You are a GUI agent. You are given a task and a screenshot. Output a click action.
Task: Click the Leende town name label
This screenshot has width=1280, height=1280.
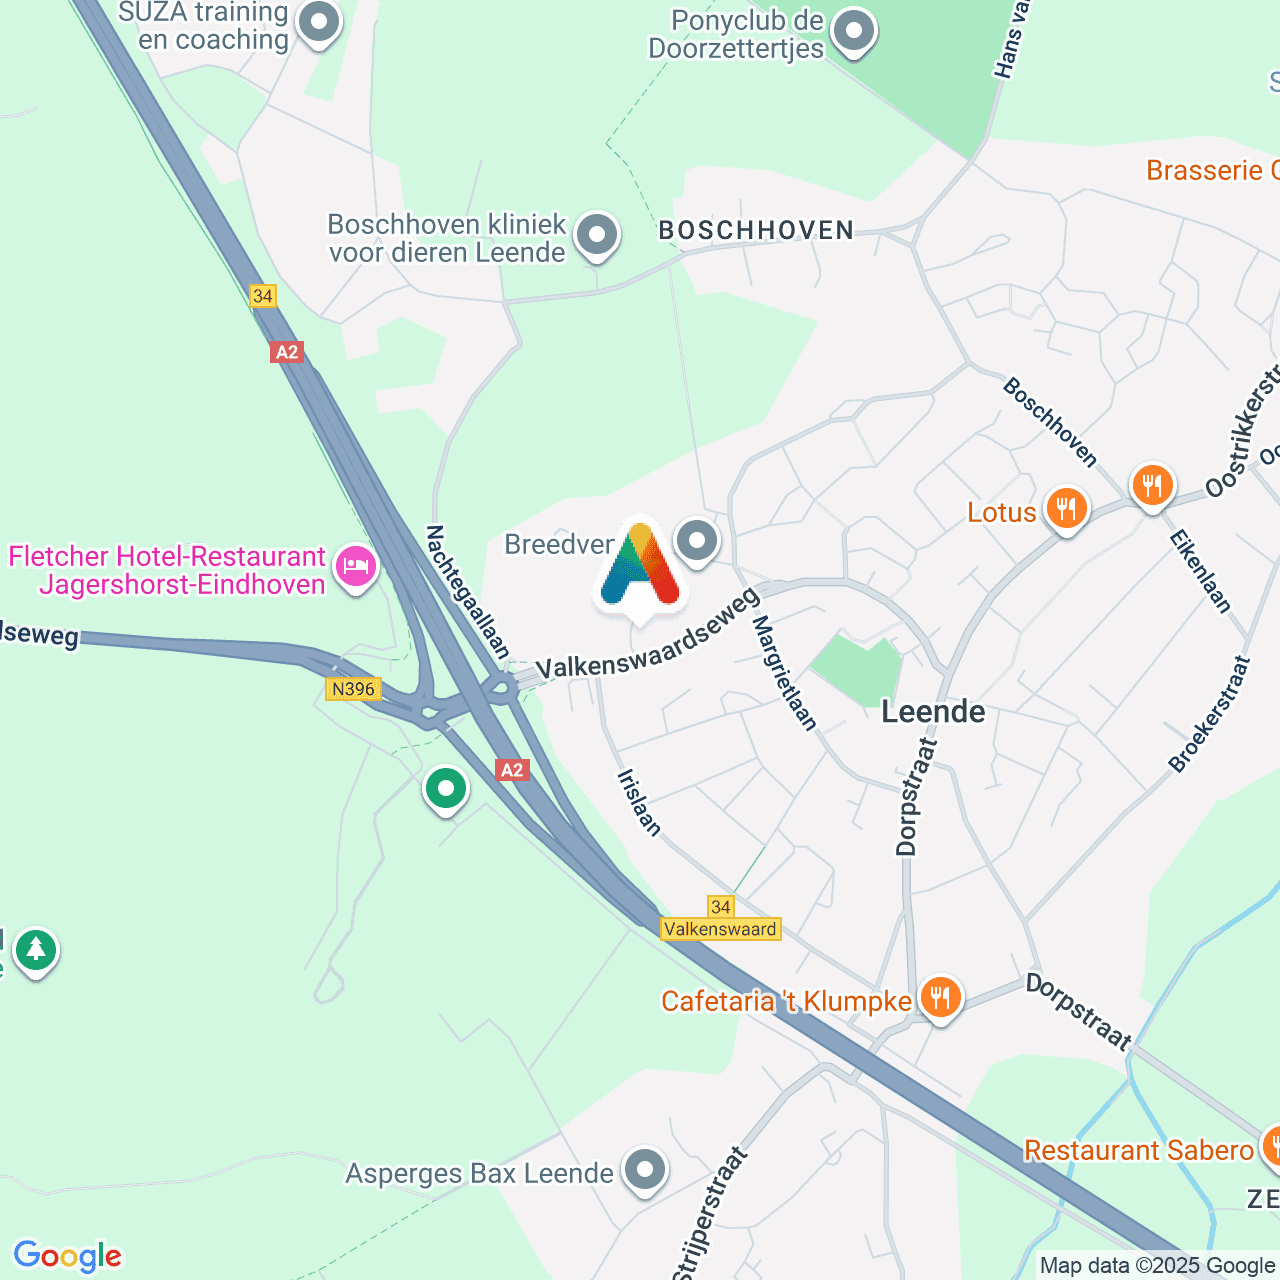tap(933, 711)
